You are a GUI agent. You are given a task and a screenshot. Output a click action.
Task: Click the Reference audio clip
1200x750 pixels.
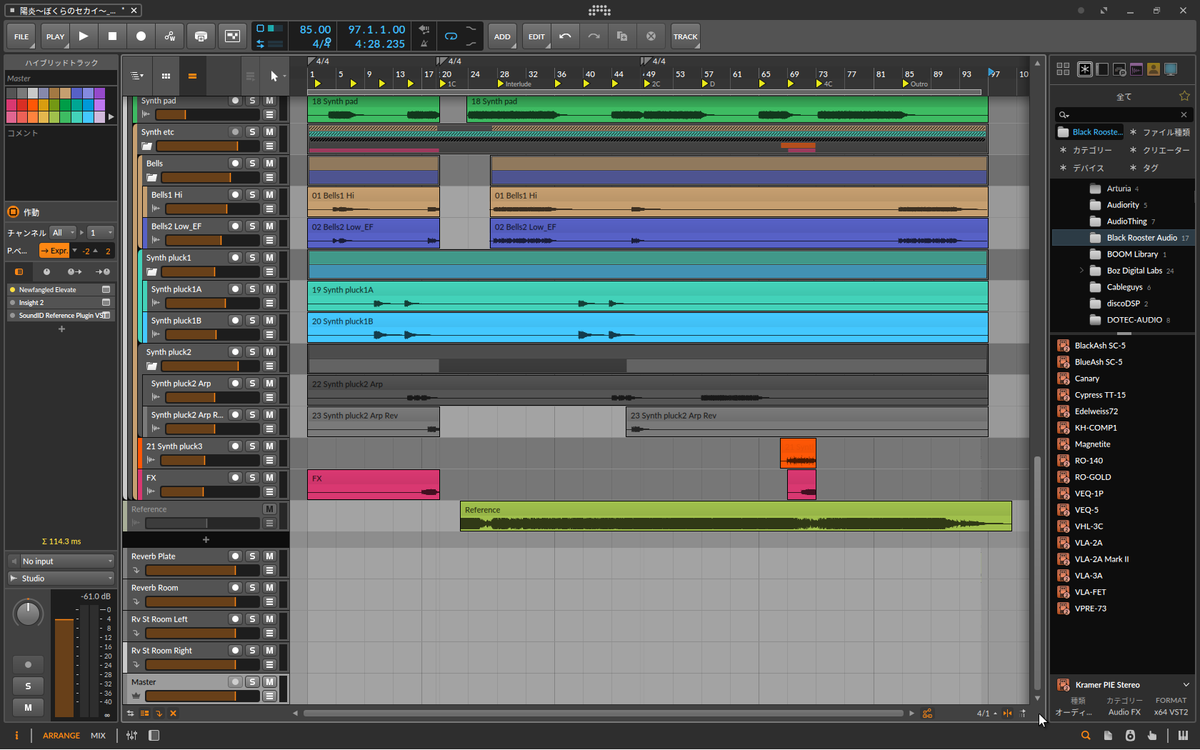pyautogui.click(x=735, y=516)
